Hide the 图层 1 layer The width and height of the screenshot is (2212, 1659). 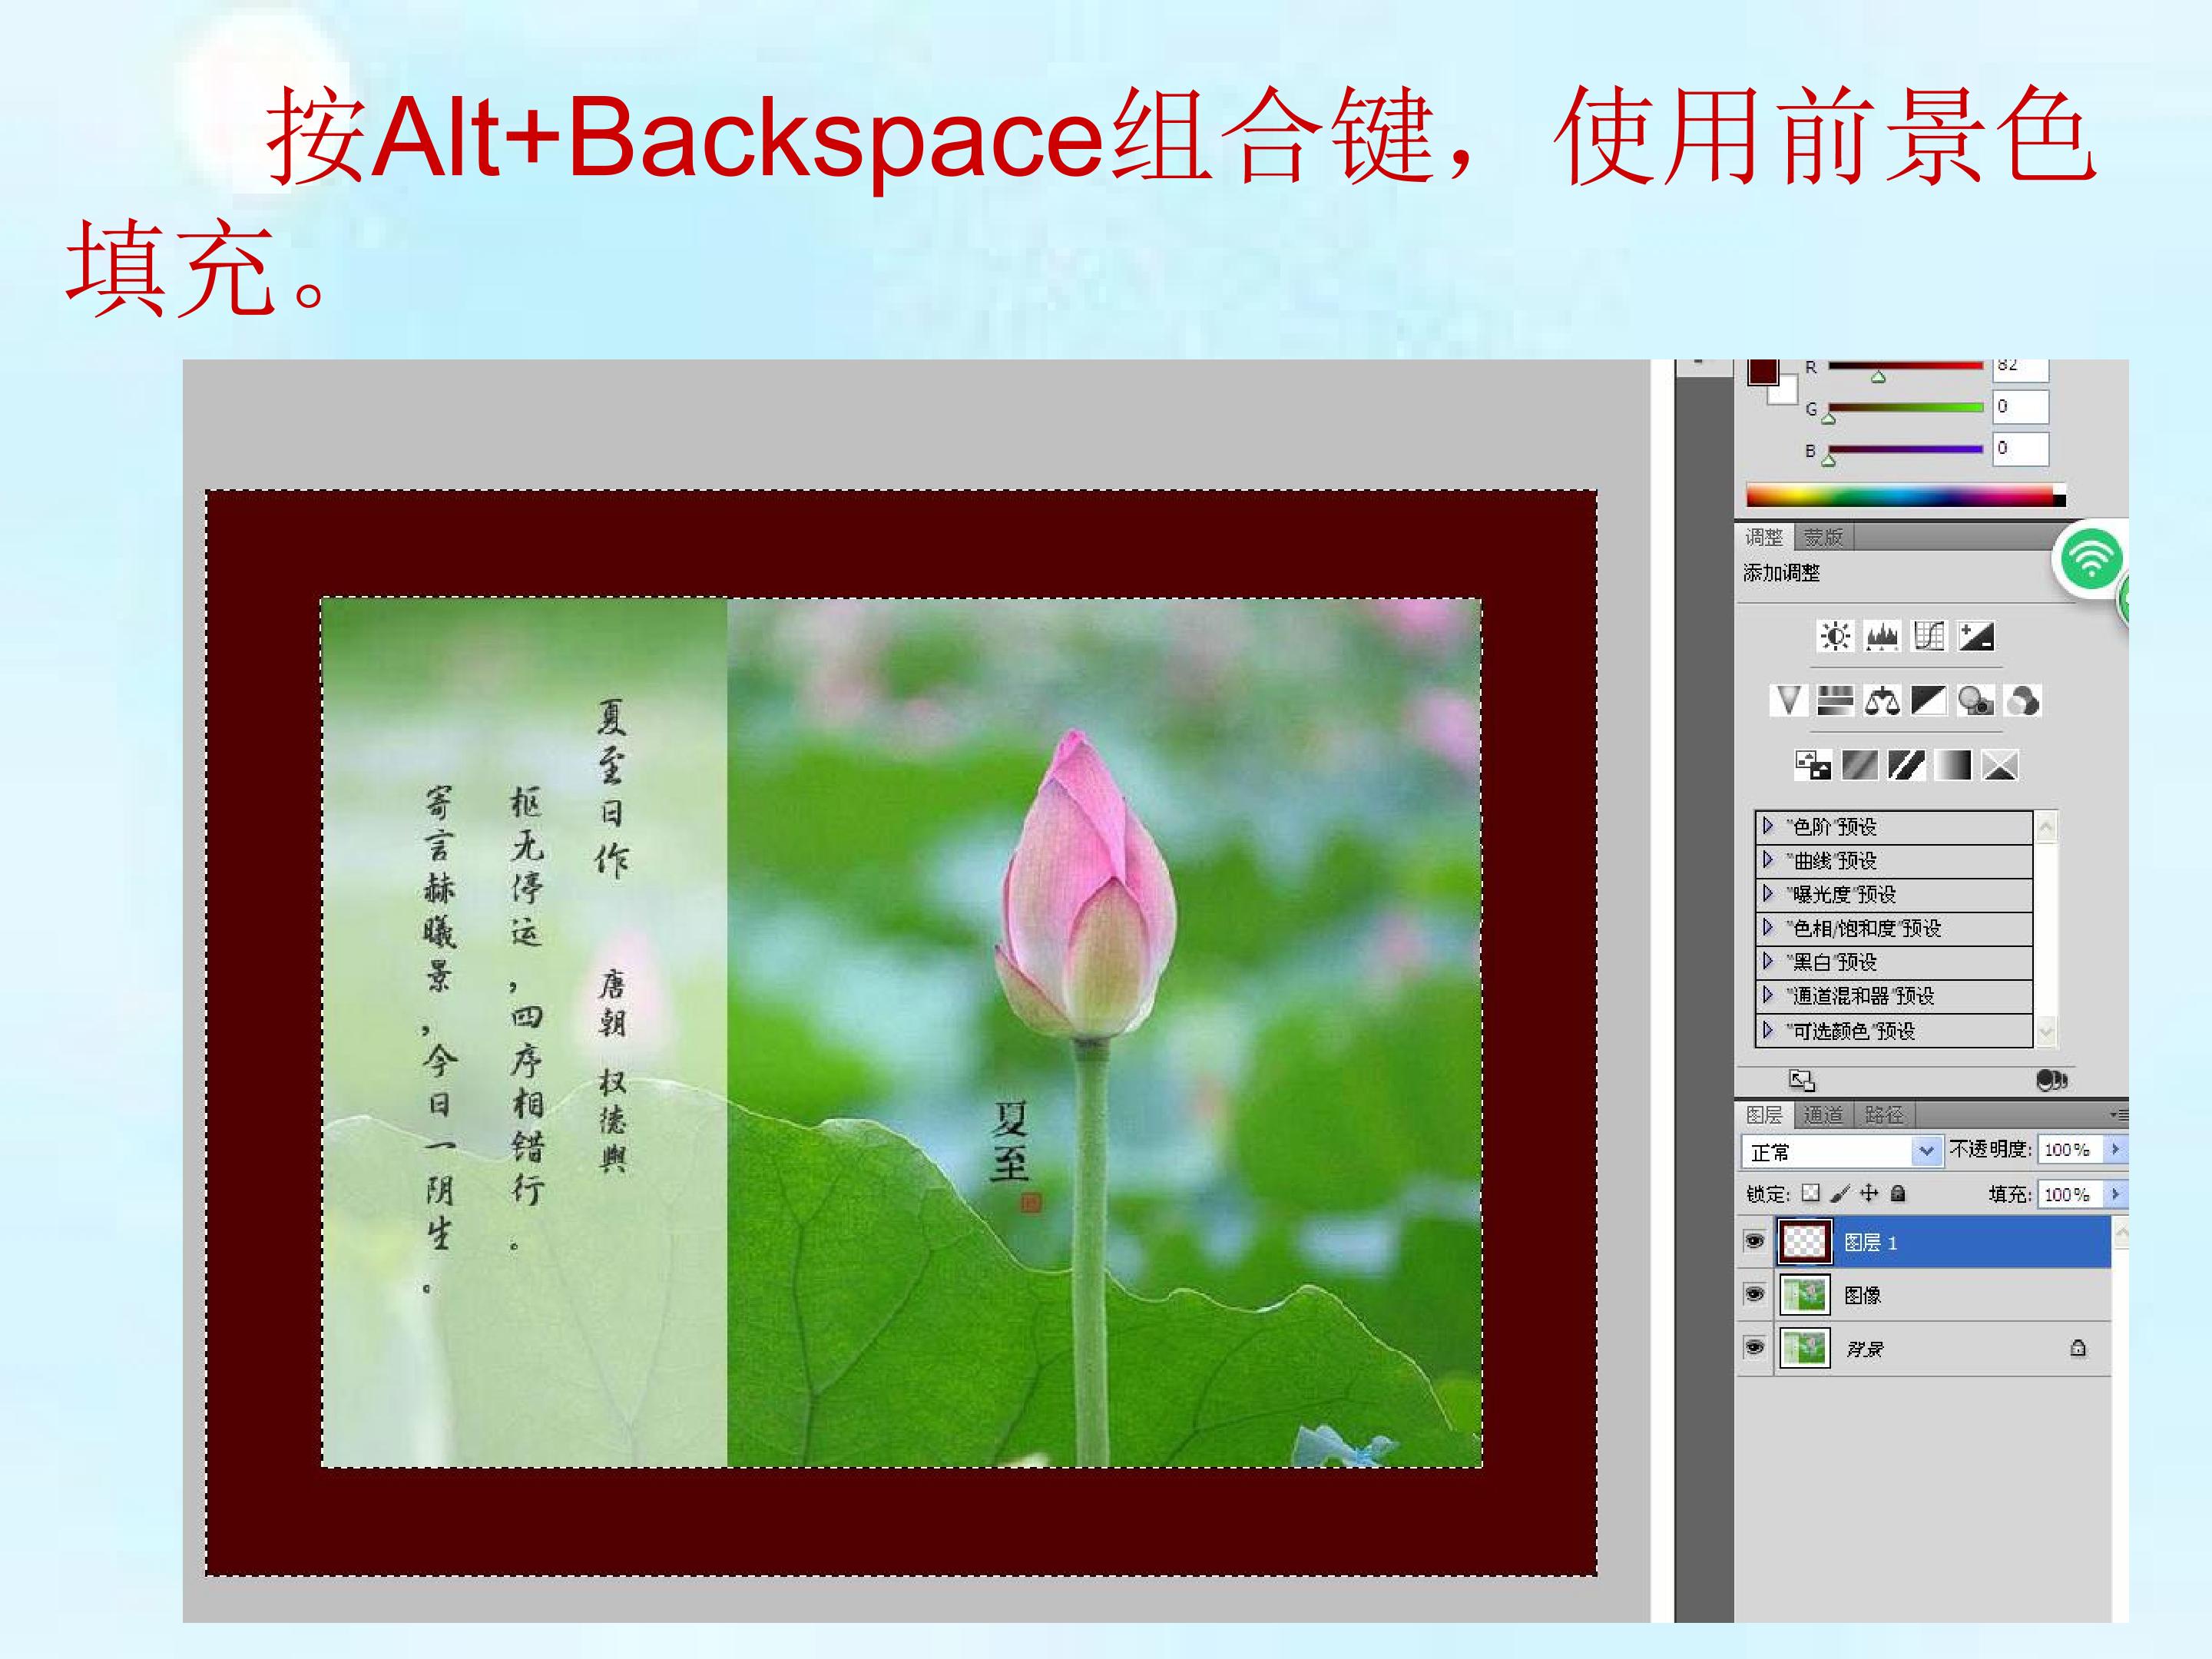pos(1754,1241)
